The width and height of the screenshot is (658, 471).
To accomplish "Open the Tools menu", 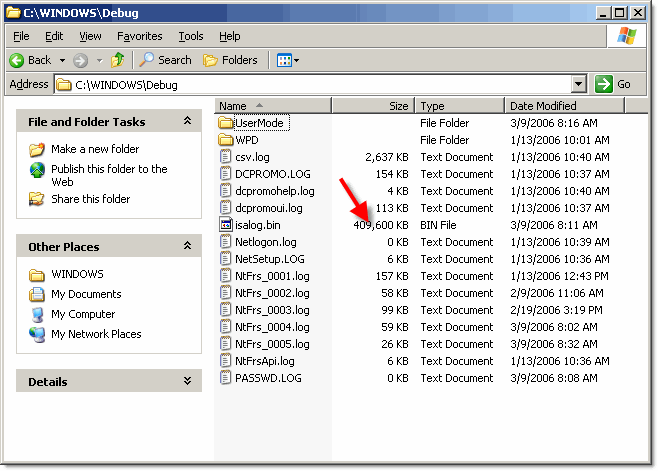I will pos(191,36).
